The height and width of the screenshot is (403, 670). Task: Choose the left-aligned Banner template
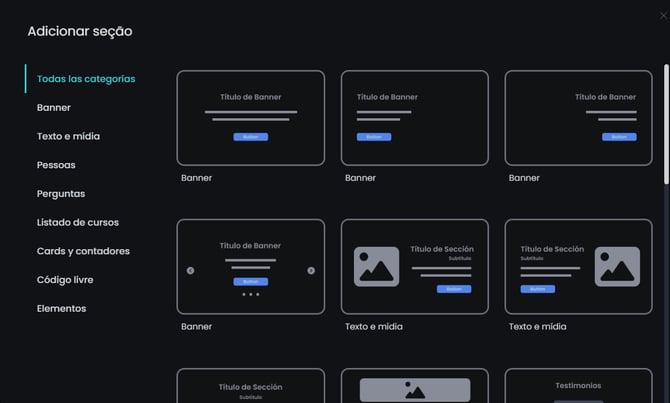tap(414, 118)
